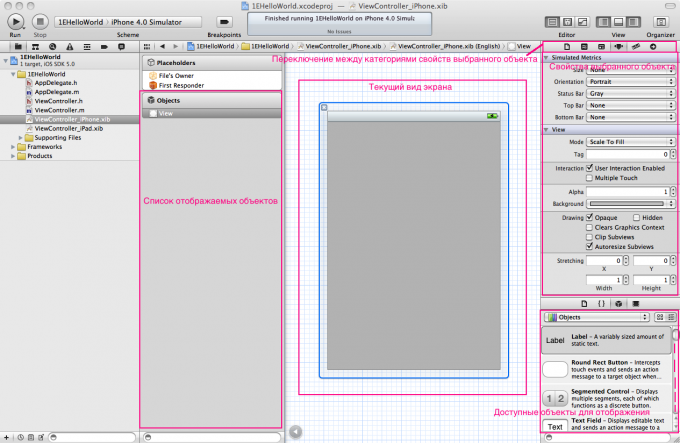
Task: Open the Quick Help inspector tab
Action: click(584, 46)
